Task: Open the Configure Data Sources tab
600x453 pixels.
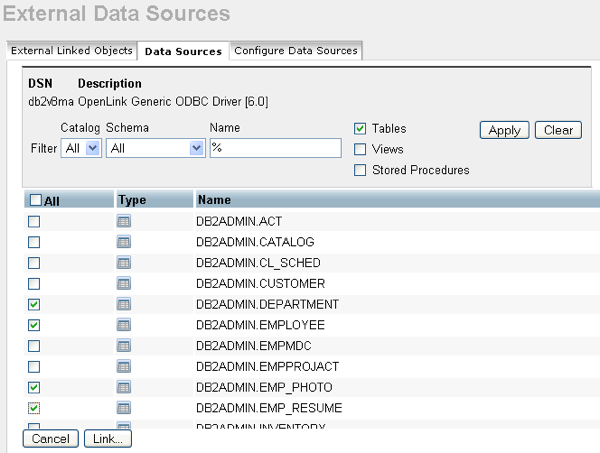Action: tap(295, 51)
